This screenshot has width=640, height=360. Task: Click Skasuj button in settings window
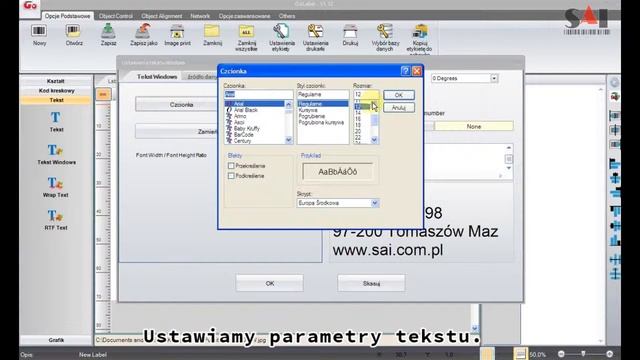tap(371, 283)
